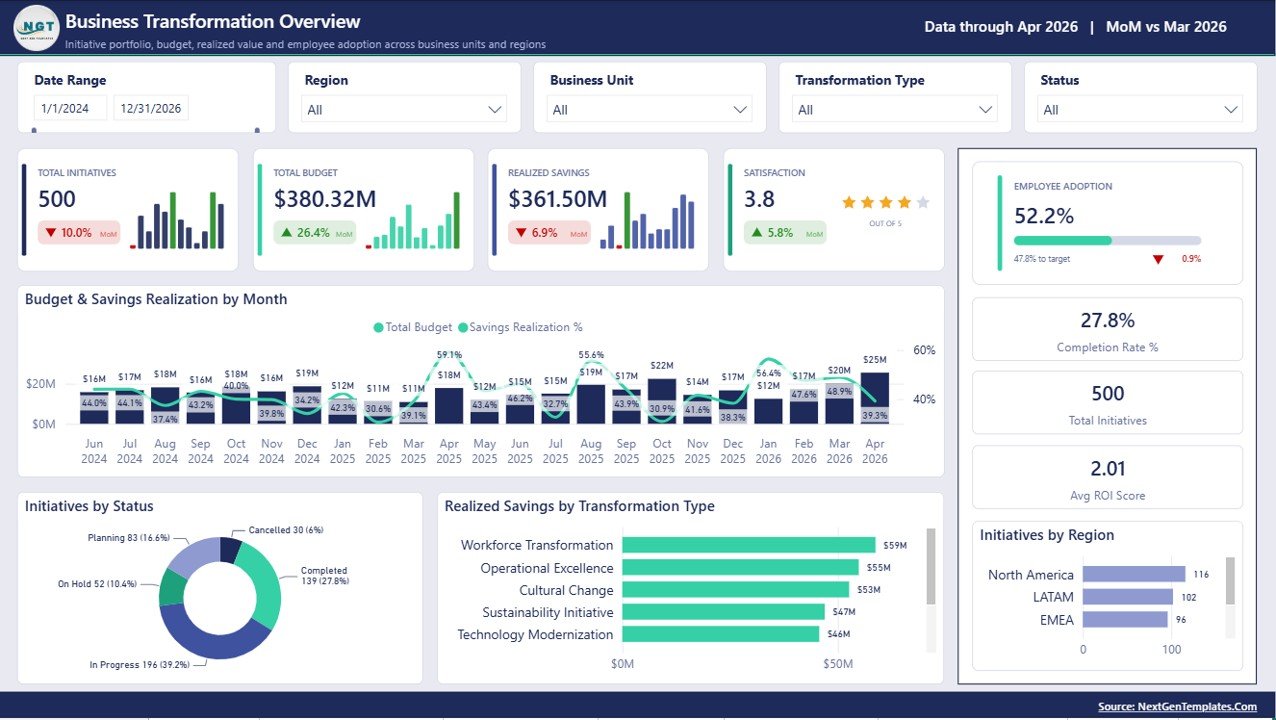Click the end date field 12/31/2026
The image size is (1276, 720).
[151, 108]
